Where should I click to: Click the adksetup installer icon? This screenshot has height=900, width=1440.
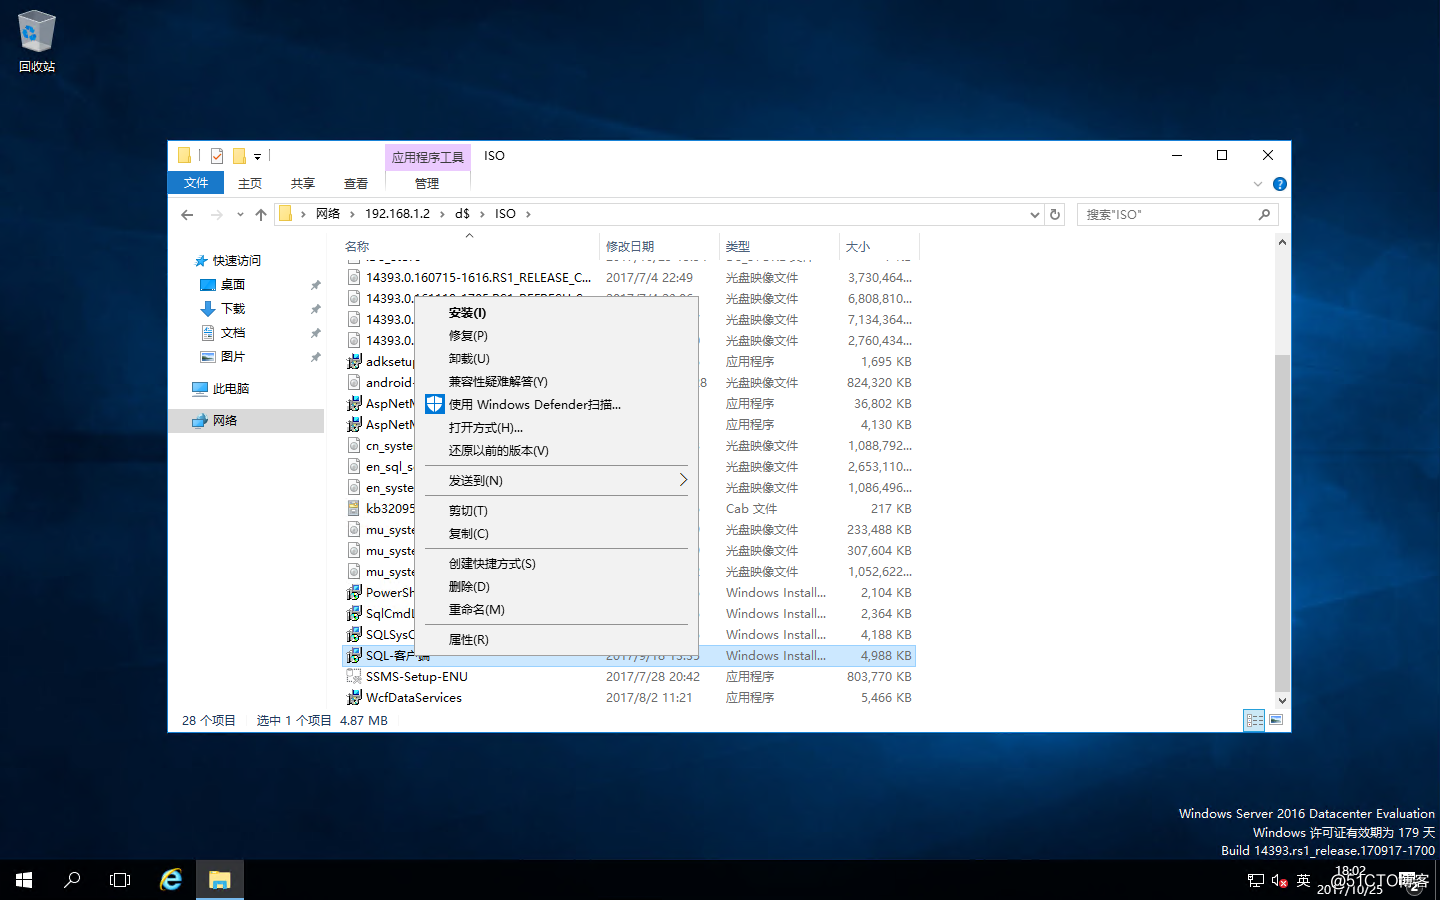tap(354, 362)
